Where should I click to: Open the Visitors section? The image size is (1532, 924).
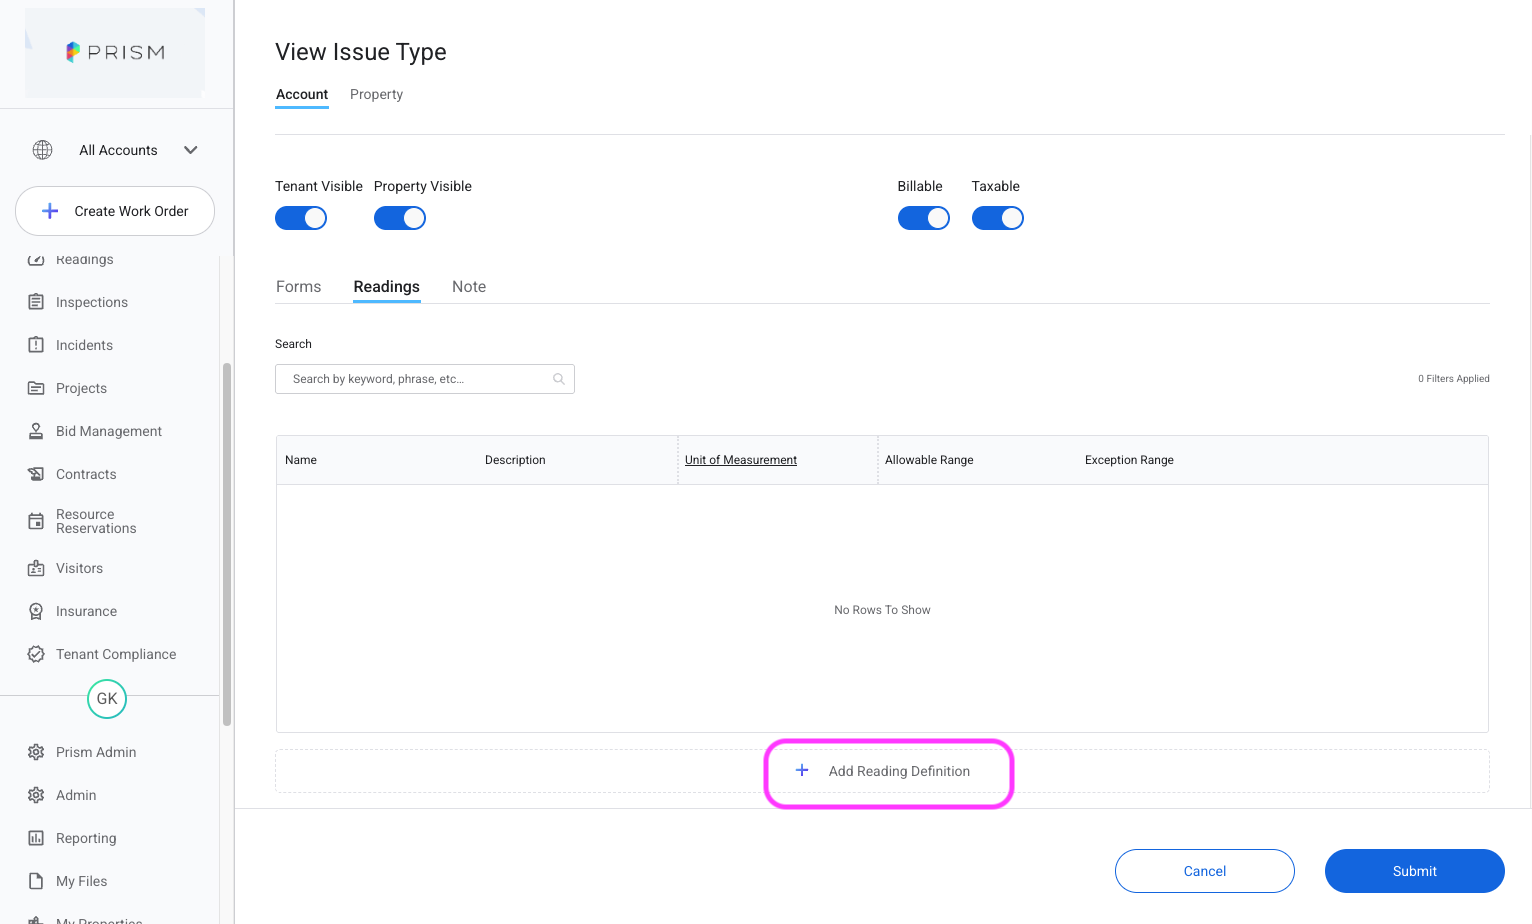click(x=79, y=568)
